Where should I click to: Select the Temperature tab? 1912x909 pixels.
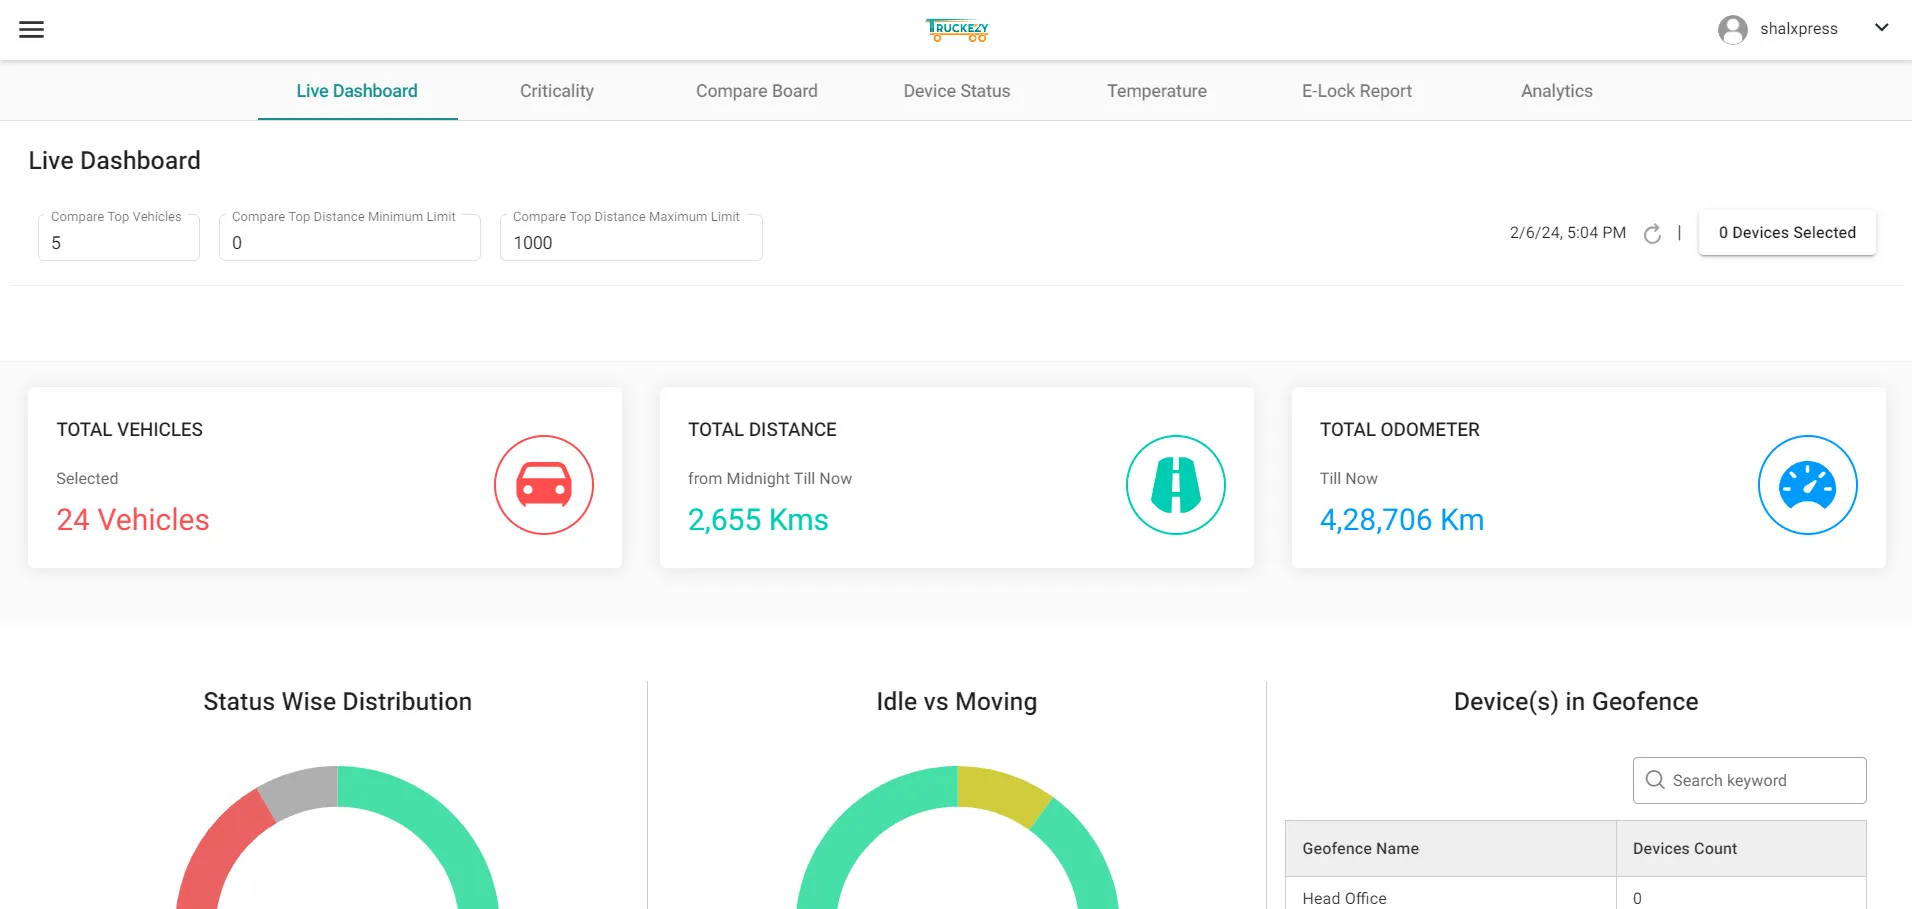click(x=1157, y=91)
